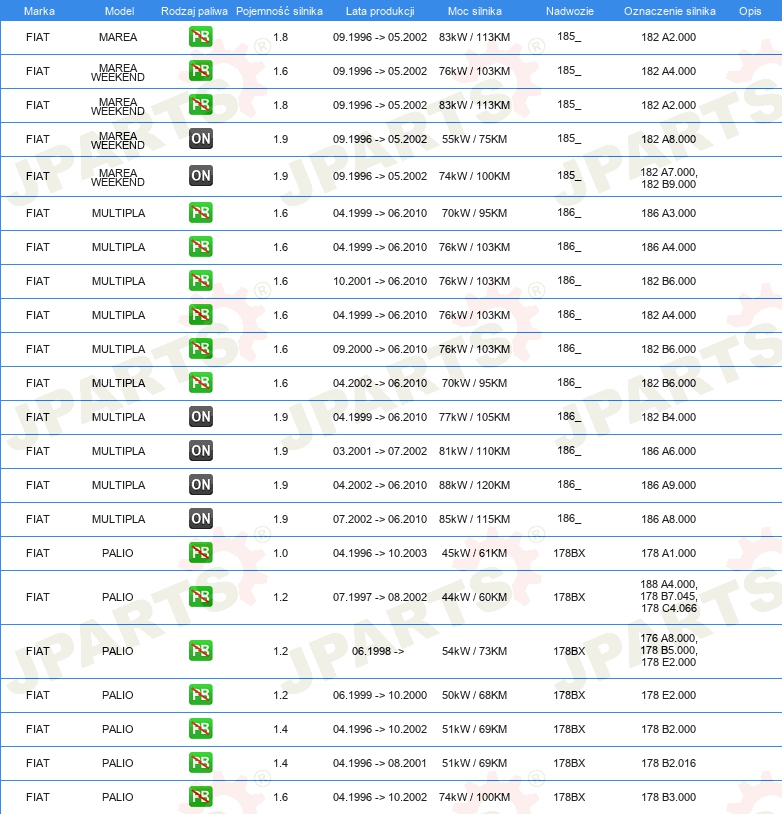The height and width of the screenshot is (814, 782).
Task: Click petrol icon in PALIO 44kW / 60KM row
Action: 200,597
